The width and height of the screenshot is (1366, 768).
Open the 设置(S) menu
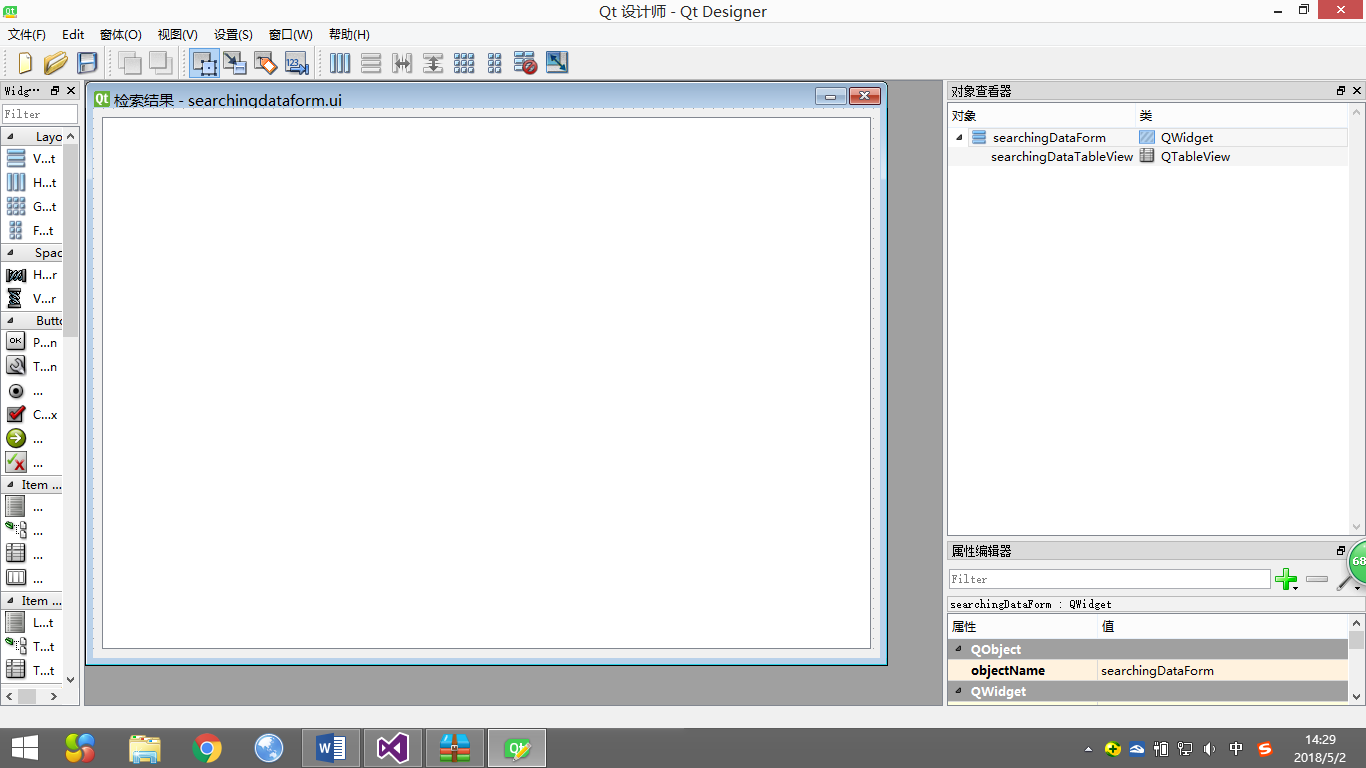pyautogui.click(x=233, y=34)
